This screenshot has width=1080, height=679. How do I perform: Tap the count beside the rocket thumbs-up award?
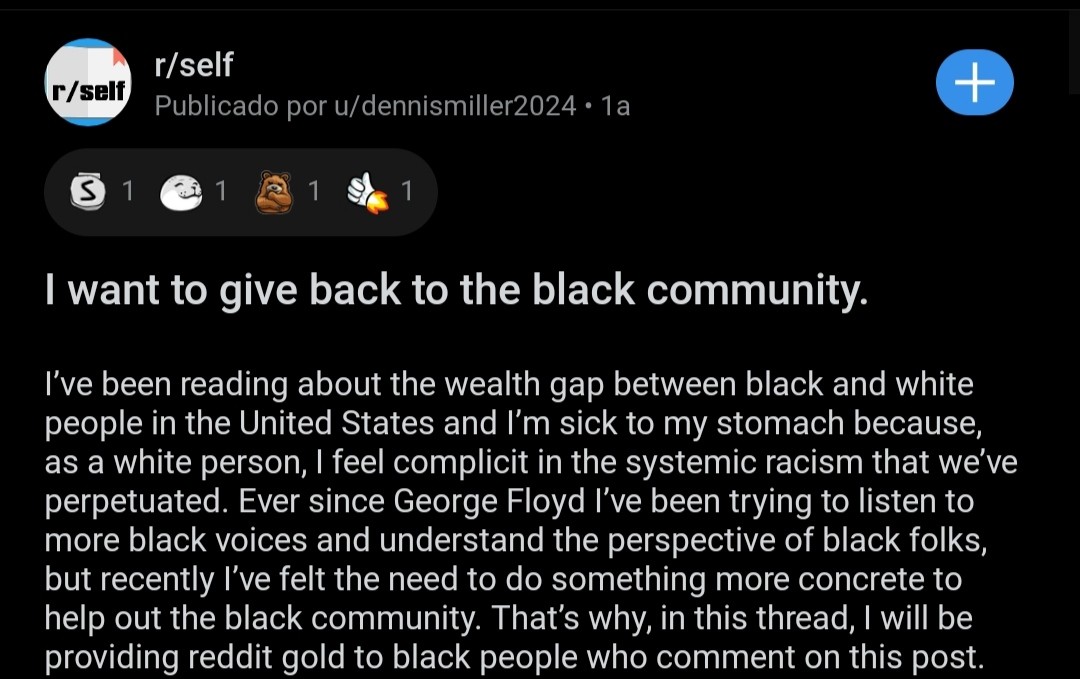click(x=406, y=191)
